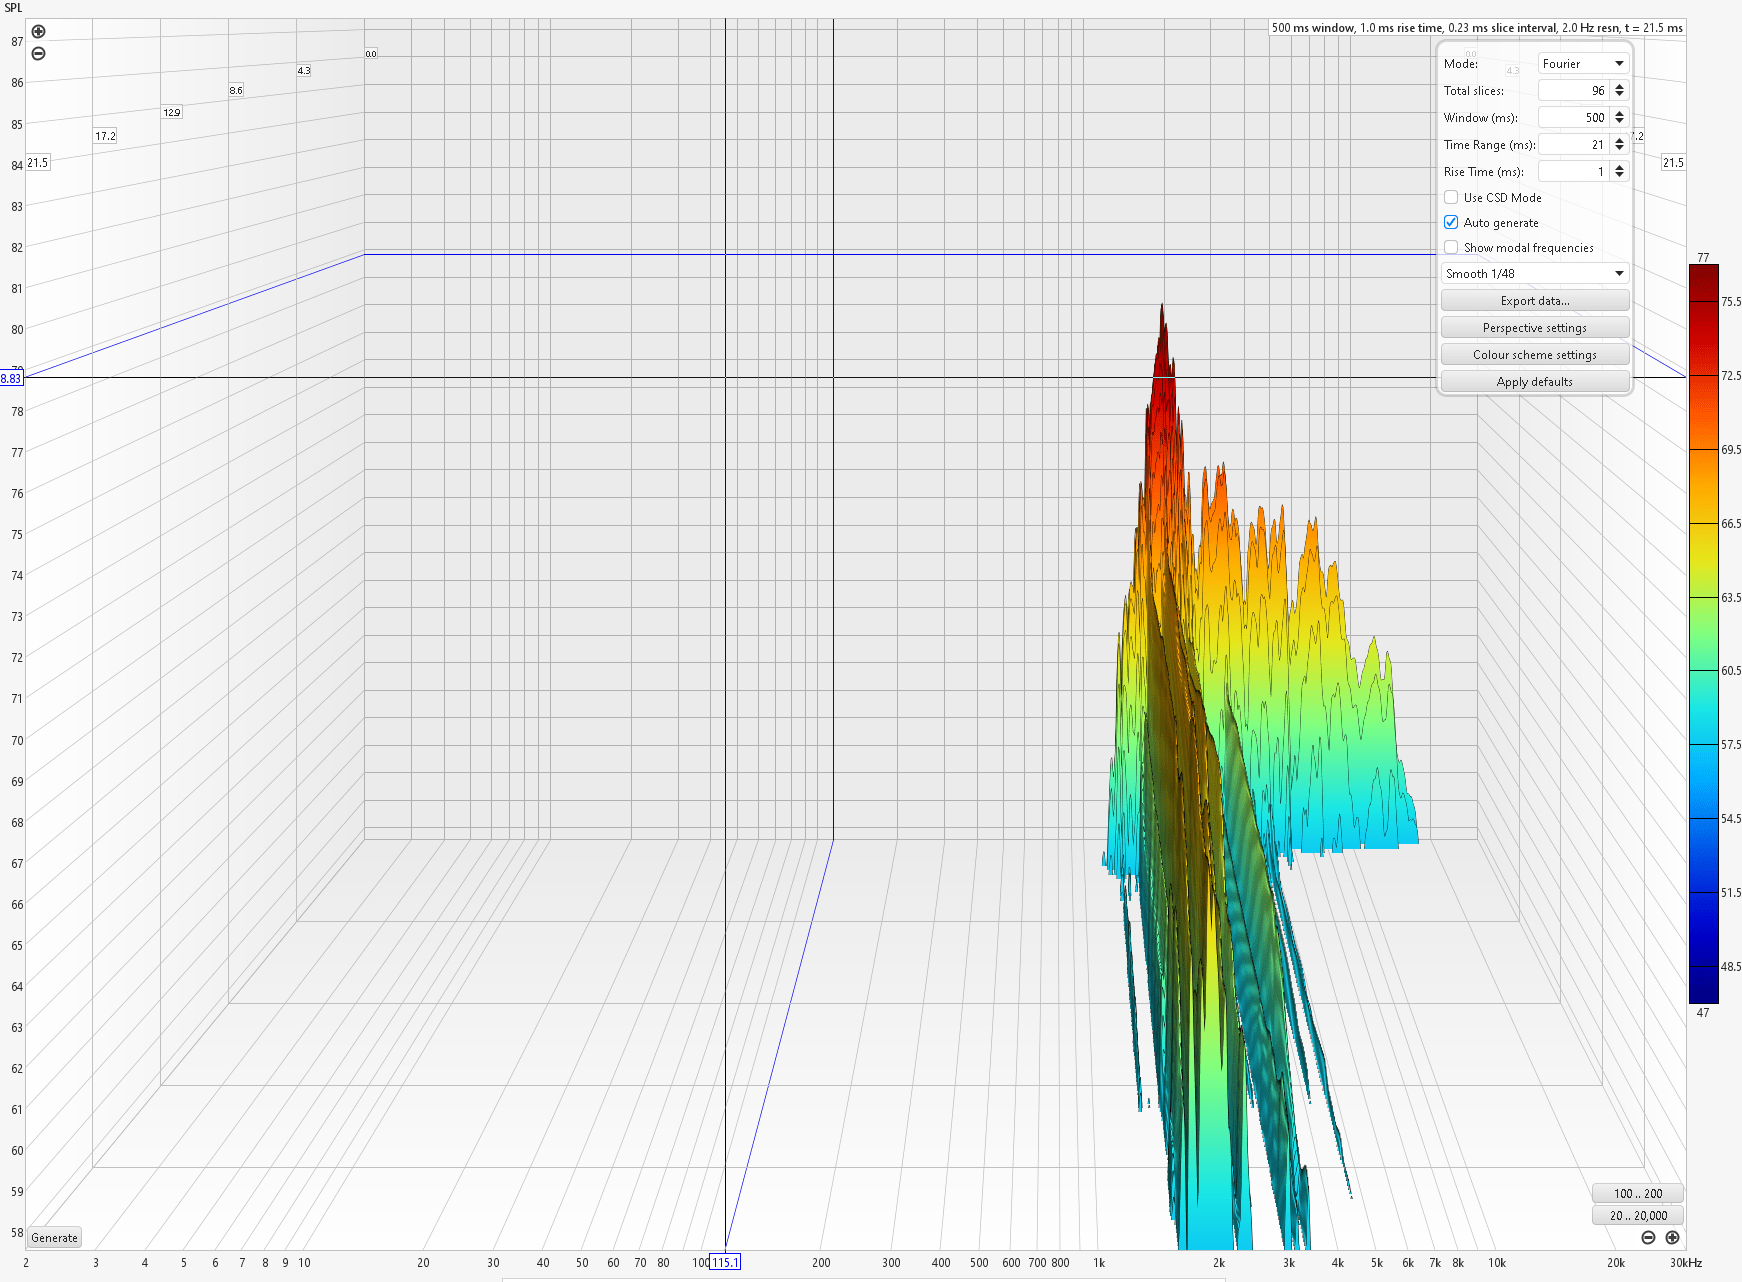Screen dimensions: 1742x1282
Task: Click the Rise Time (ms) field showing 1
Action: pos(1574,172)
